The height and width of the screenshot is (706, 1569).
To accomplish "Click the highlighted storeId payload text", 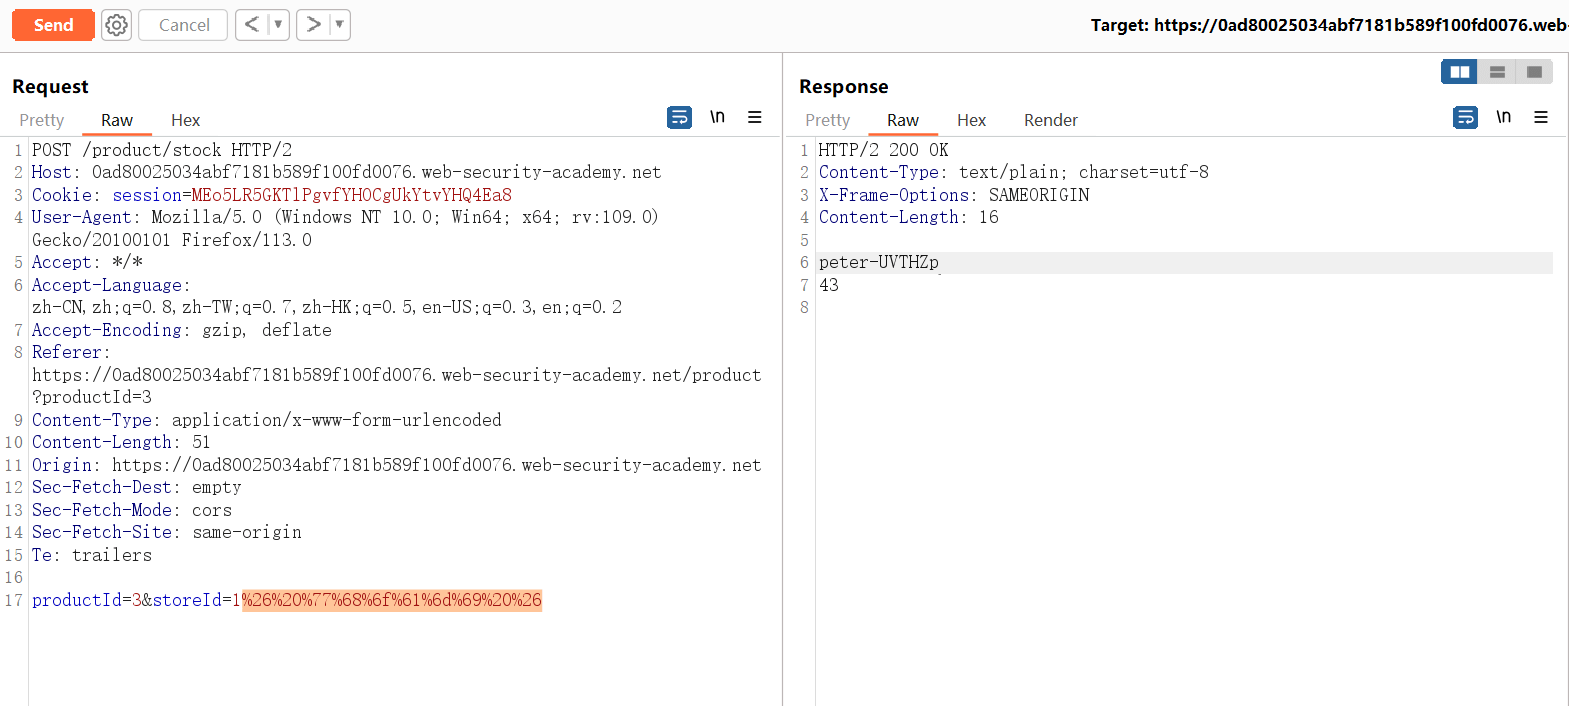I will (x=391, y=600).
